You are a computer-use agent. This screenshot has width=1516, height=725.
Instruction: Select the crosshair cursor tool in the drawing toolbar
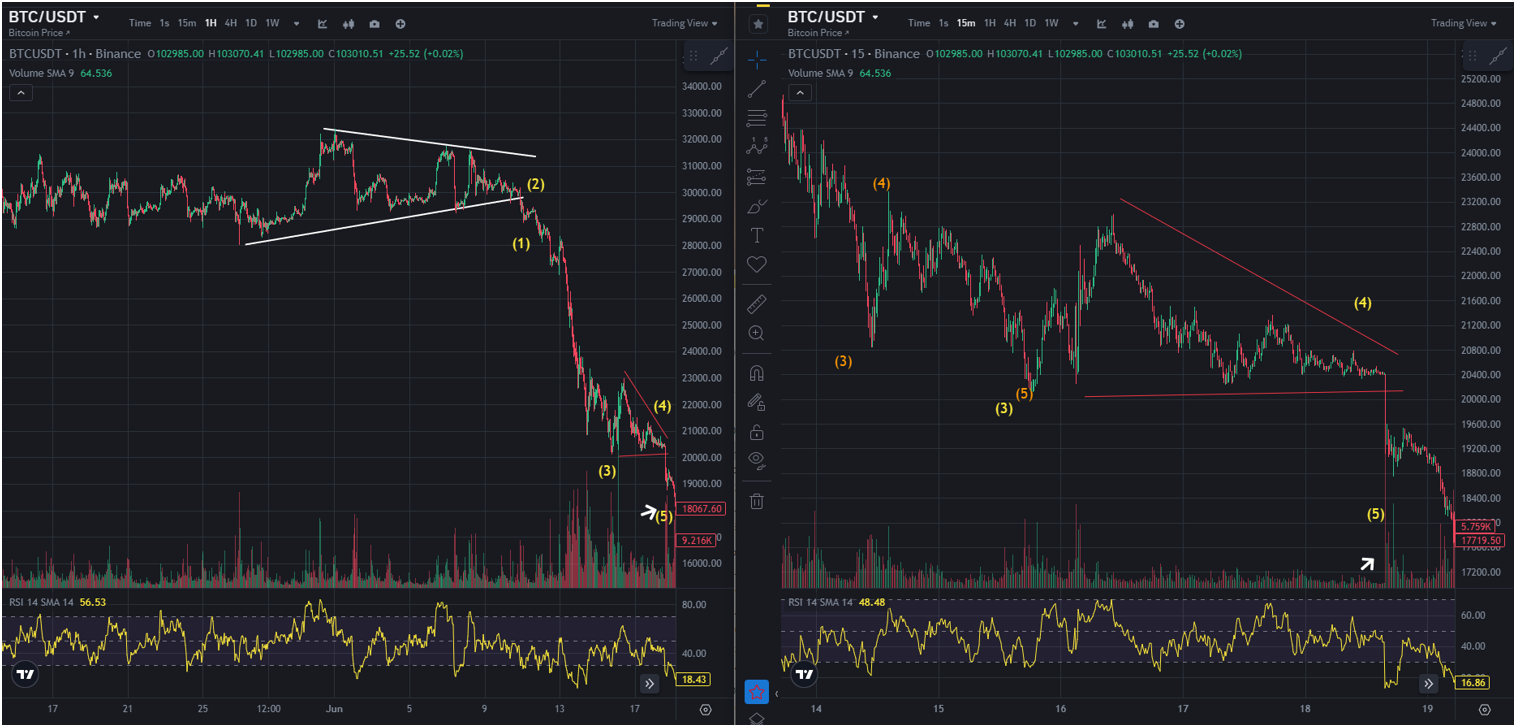coord(757,59)
